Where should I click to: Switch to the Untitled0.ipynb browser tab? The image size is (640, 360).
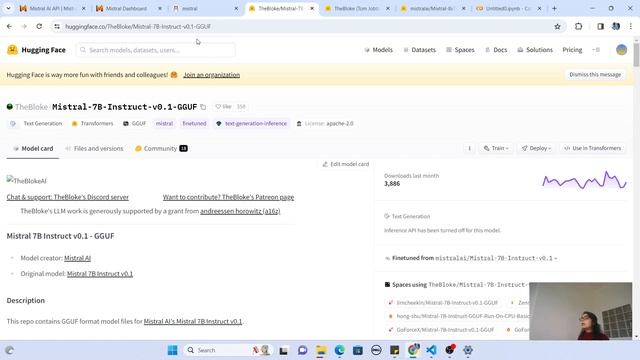[x=509, y=8]
